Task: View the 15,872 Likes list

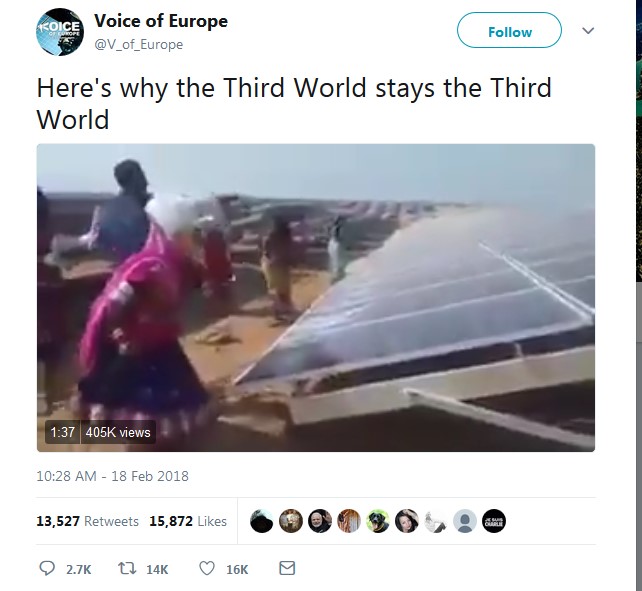Action: (188, 521)
